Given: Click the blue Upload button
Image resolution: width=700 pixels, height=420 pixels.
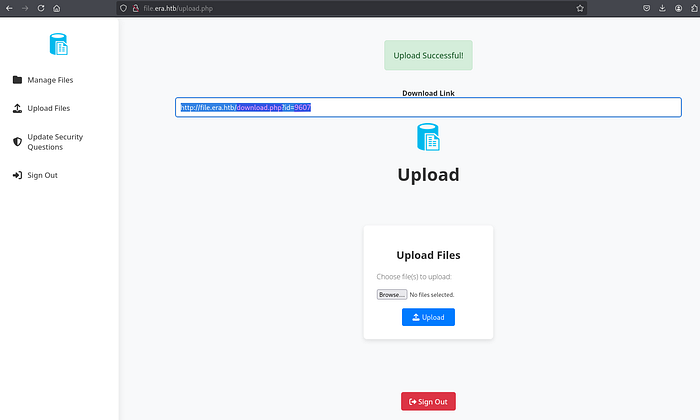Looking at the screenshot, I should (428, 317).
